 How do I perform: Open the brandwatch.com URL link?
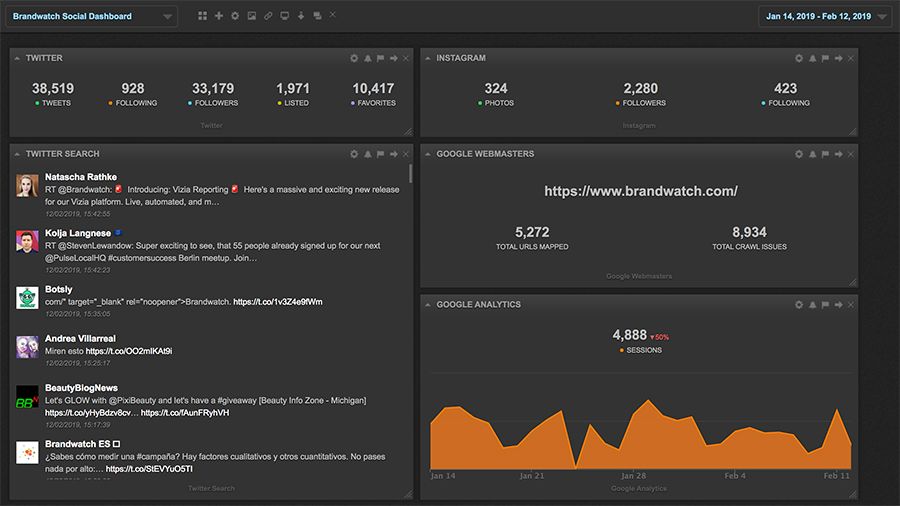pos(641,191)
